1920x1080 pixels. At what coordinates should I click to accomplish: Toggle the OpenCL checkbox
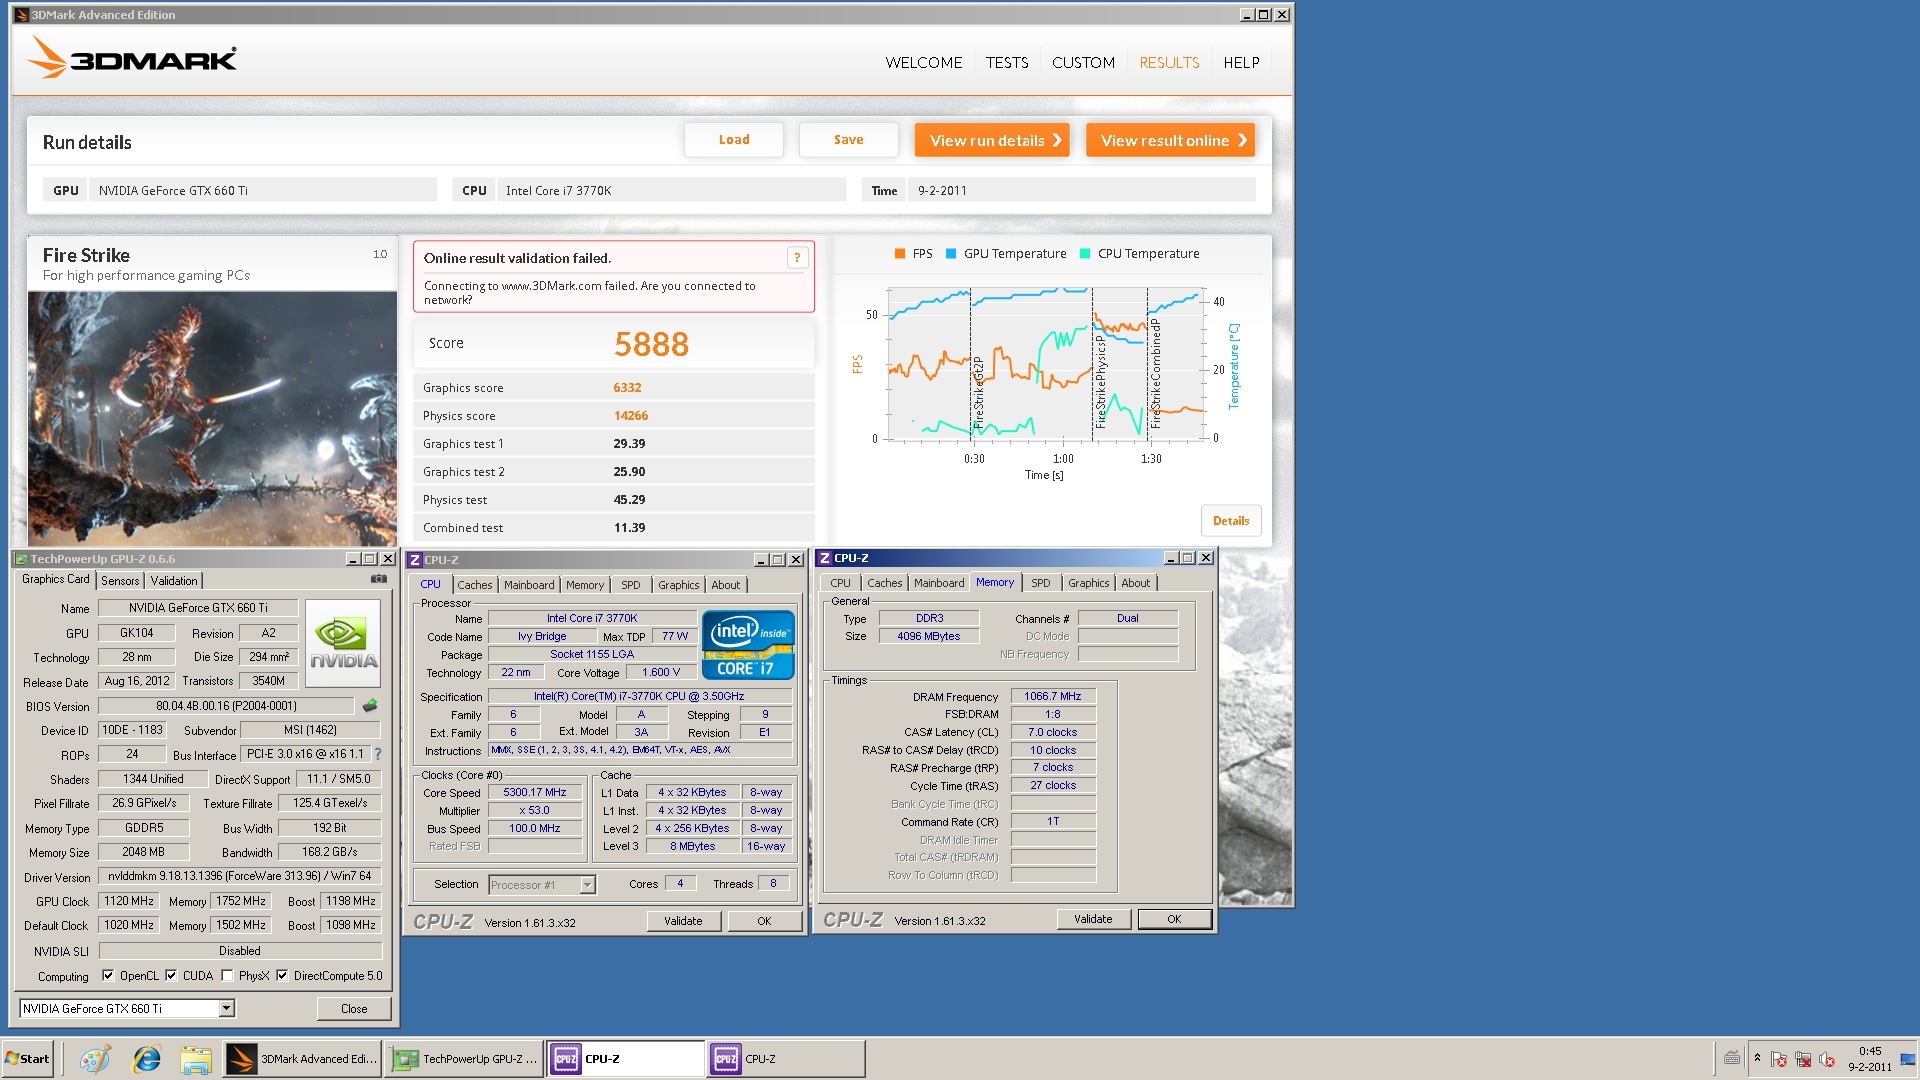pos(109,976)
